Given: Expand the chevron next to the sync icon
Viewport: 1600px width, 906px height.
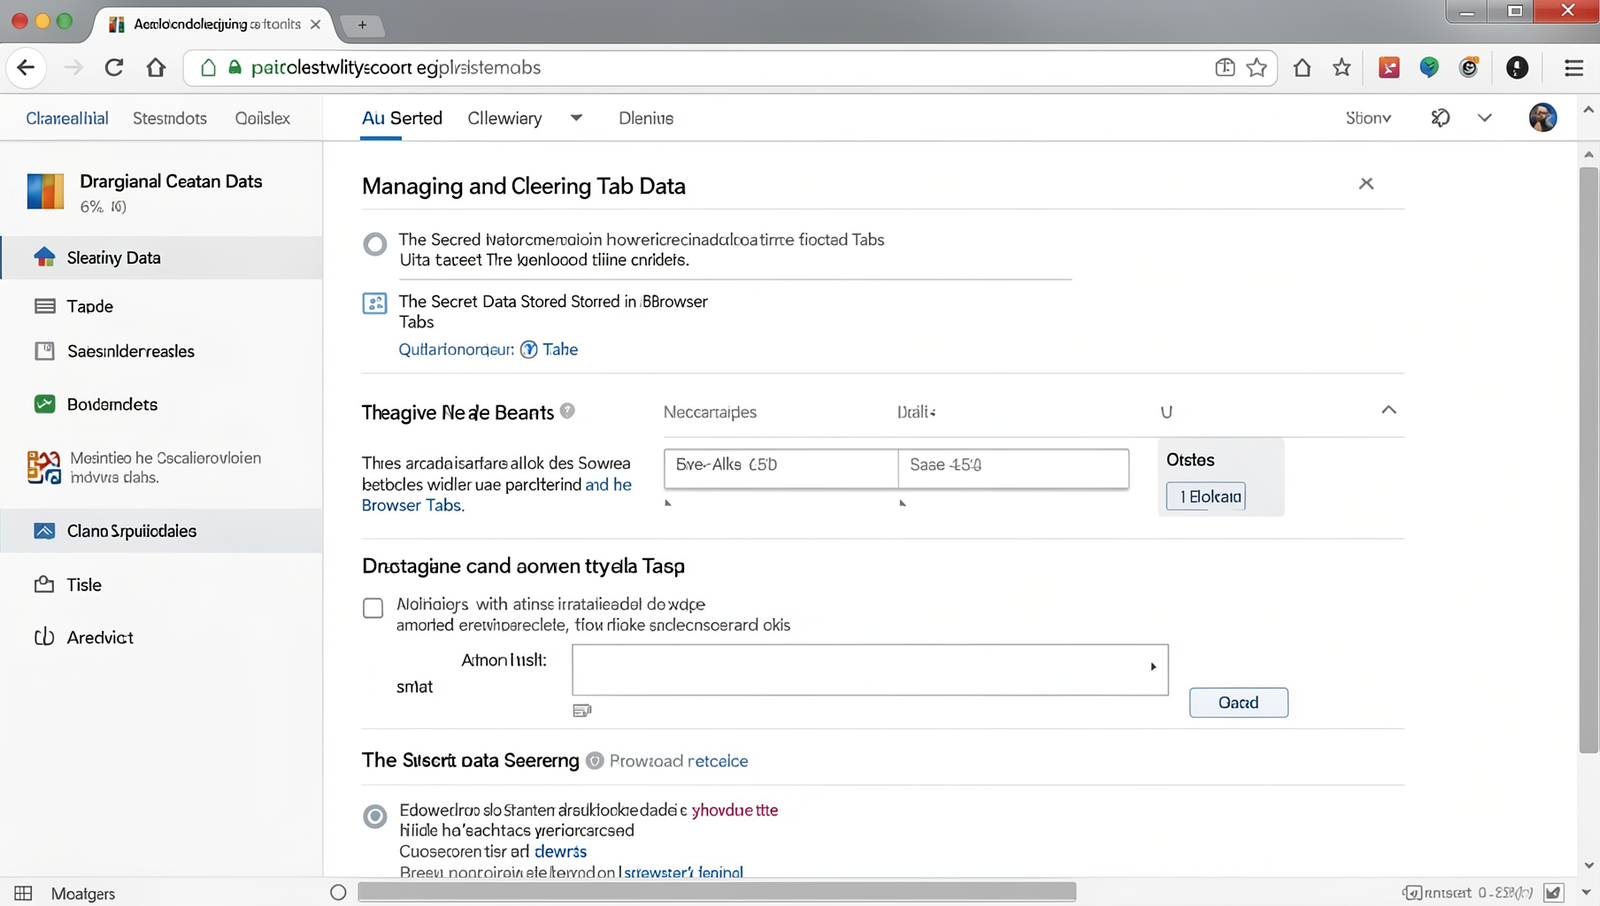Looking at the screenshot, I should (x=1485, y=118).
